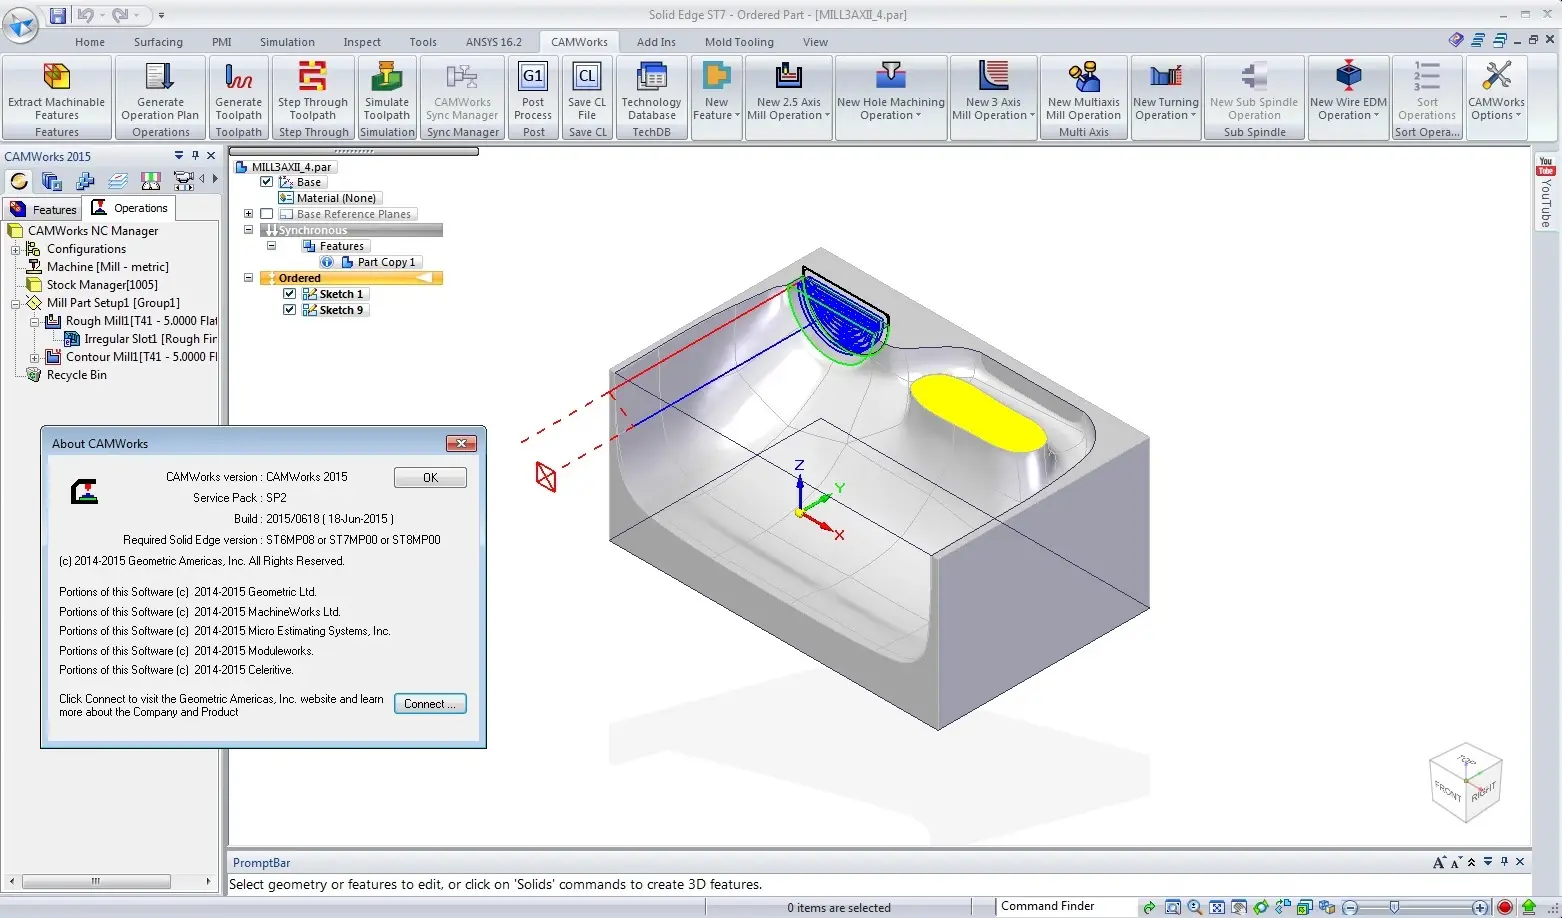Click the Zoom Area icon in the status bar
Screen dimensions: 1562x918
click(1173, 907)
